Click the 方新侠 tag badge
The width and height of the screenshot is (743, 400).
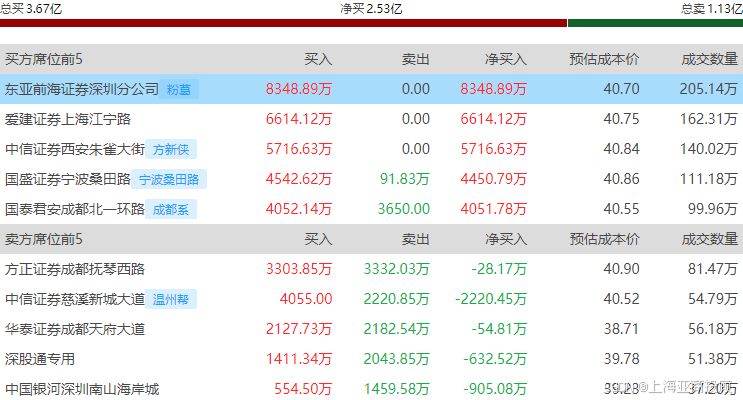[x=171, y=149]
